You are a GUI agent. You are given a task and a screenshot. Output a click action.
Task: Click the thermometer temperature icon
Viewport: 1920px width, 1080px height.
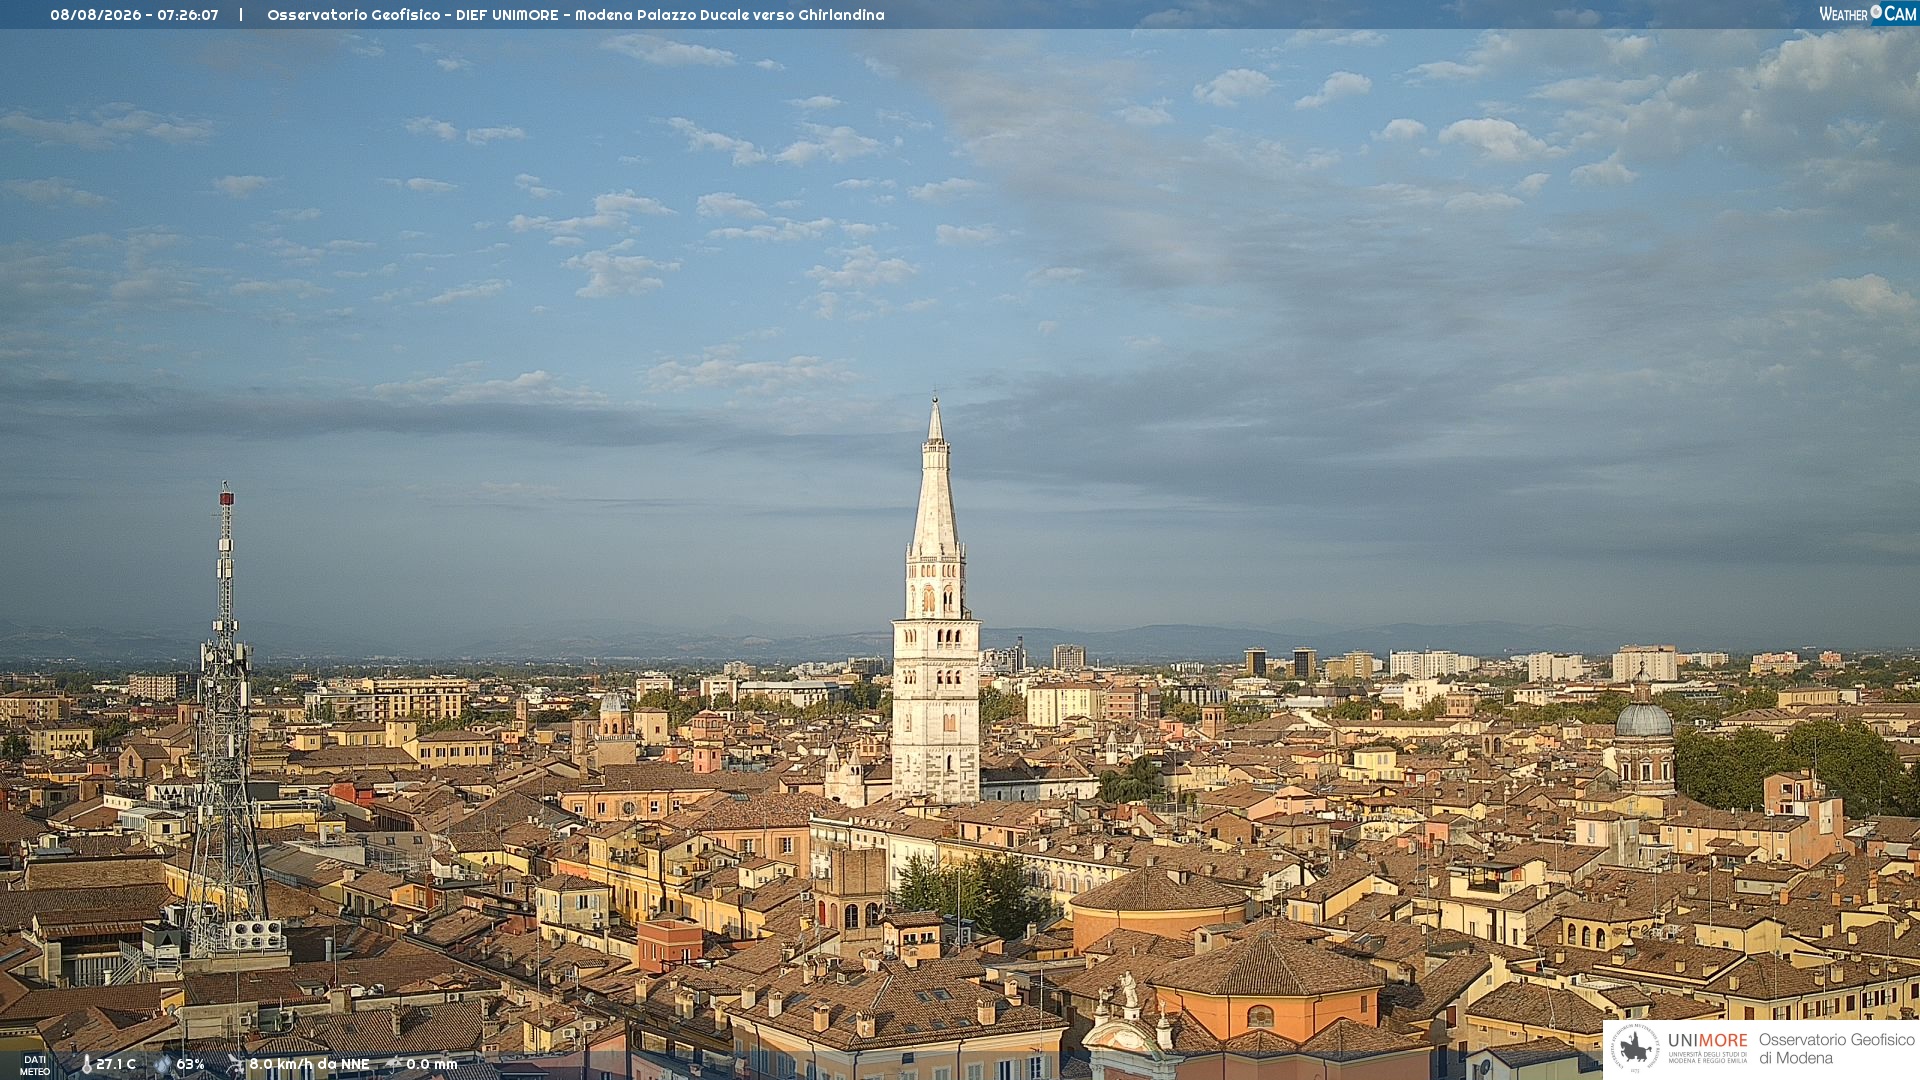tap(86, 1064)
